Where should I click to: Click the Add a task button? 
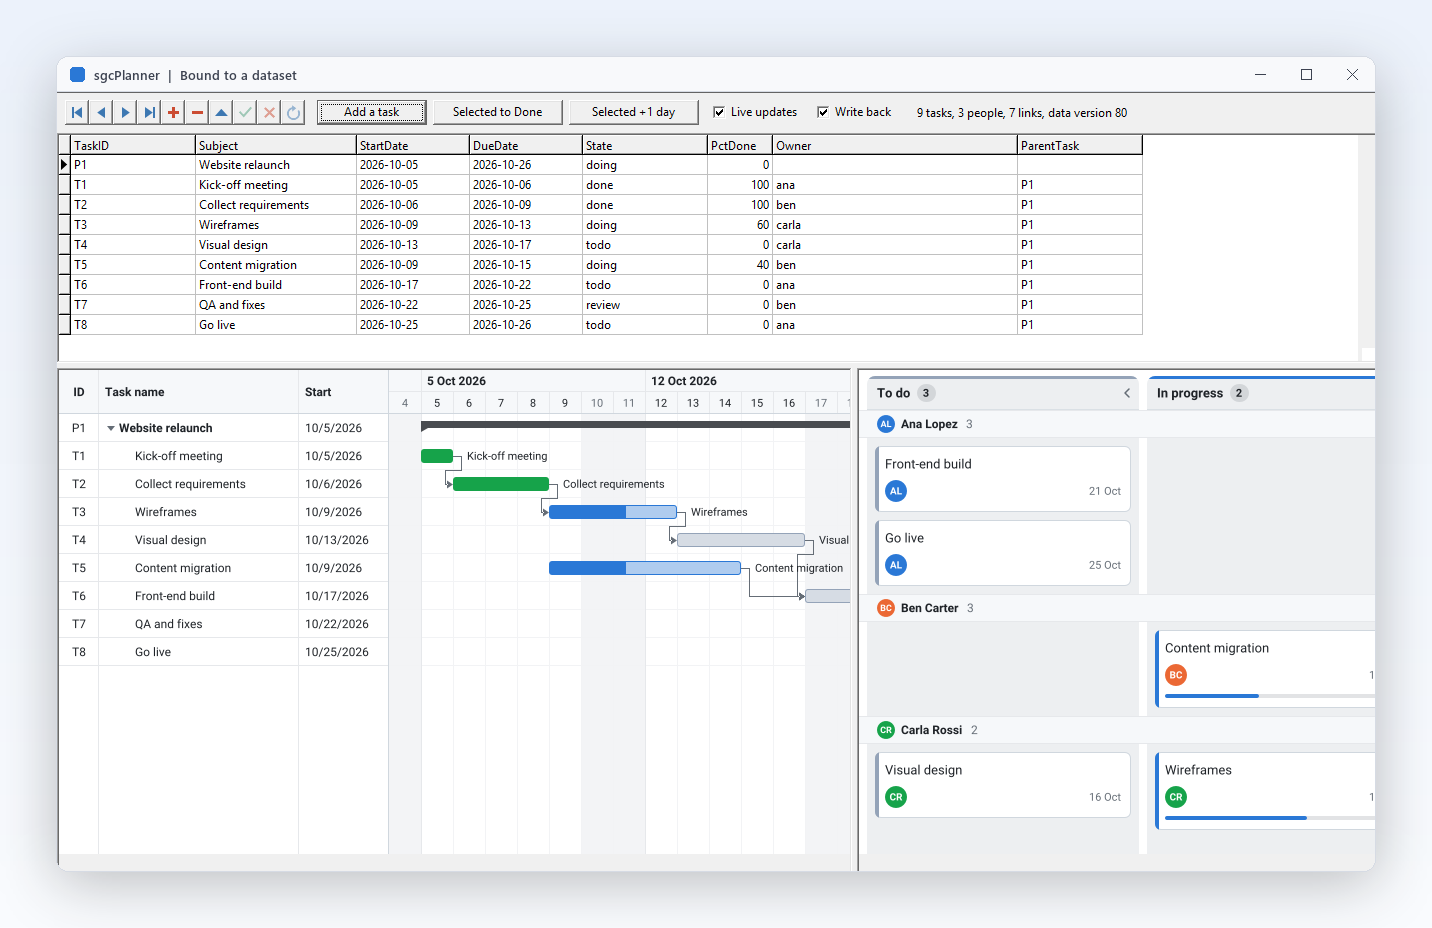pos(372,112)
